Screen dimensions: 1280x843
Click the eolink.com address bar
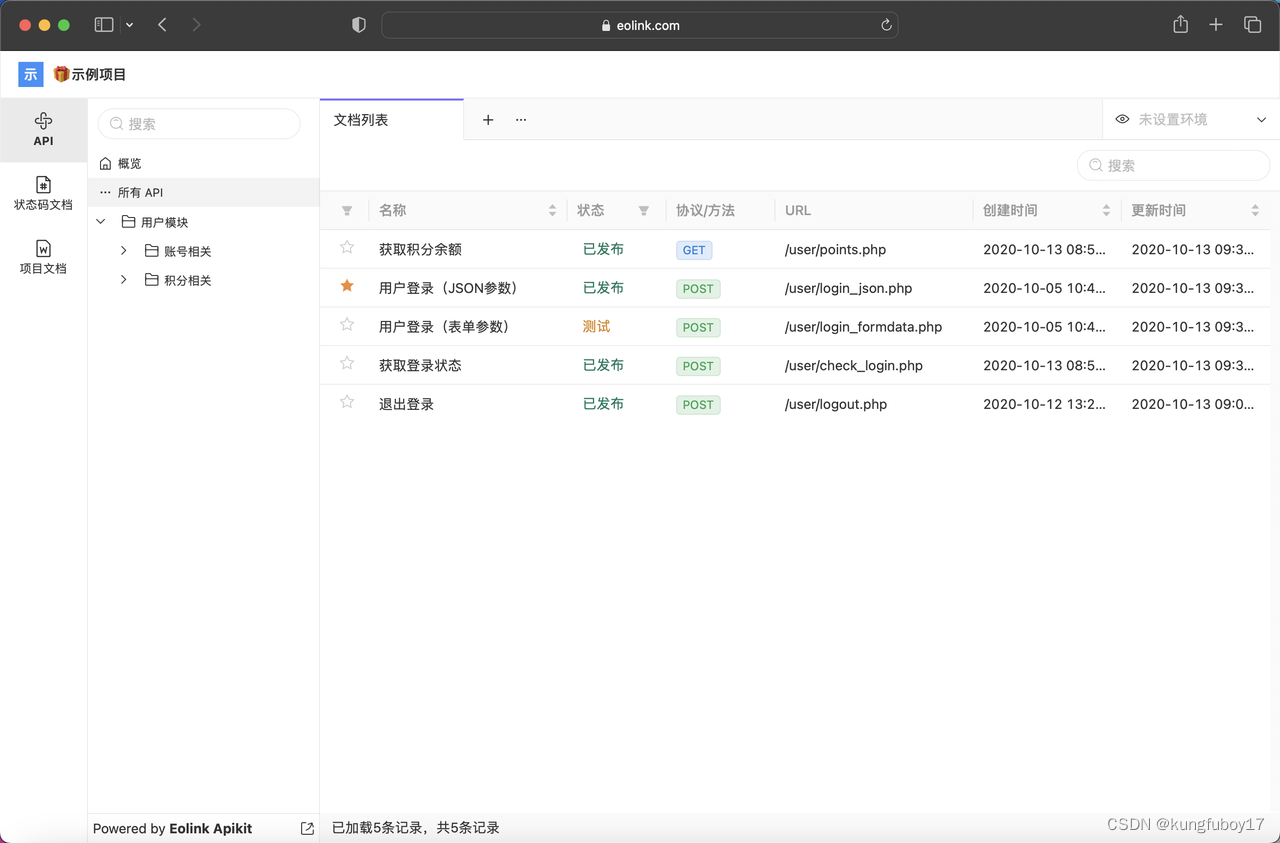tap(640, 26)
